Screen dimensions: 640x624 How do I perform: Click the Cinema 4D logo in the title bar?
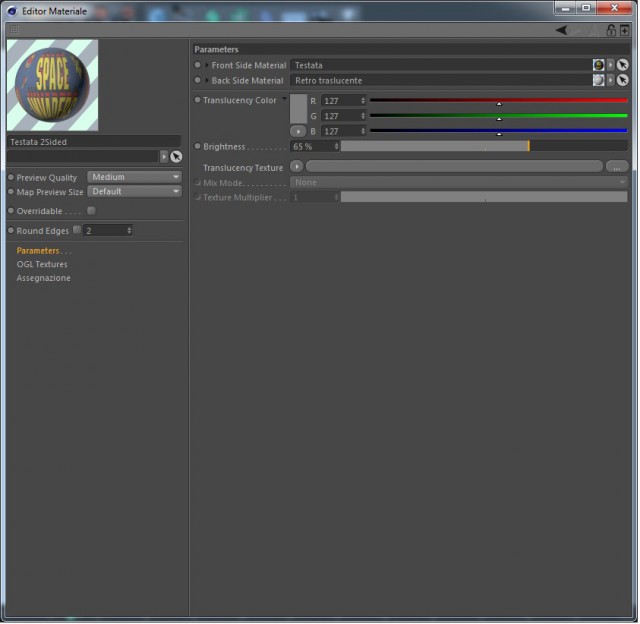pos(12,11)
